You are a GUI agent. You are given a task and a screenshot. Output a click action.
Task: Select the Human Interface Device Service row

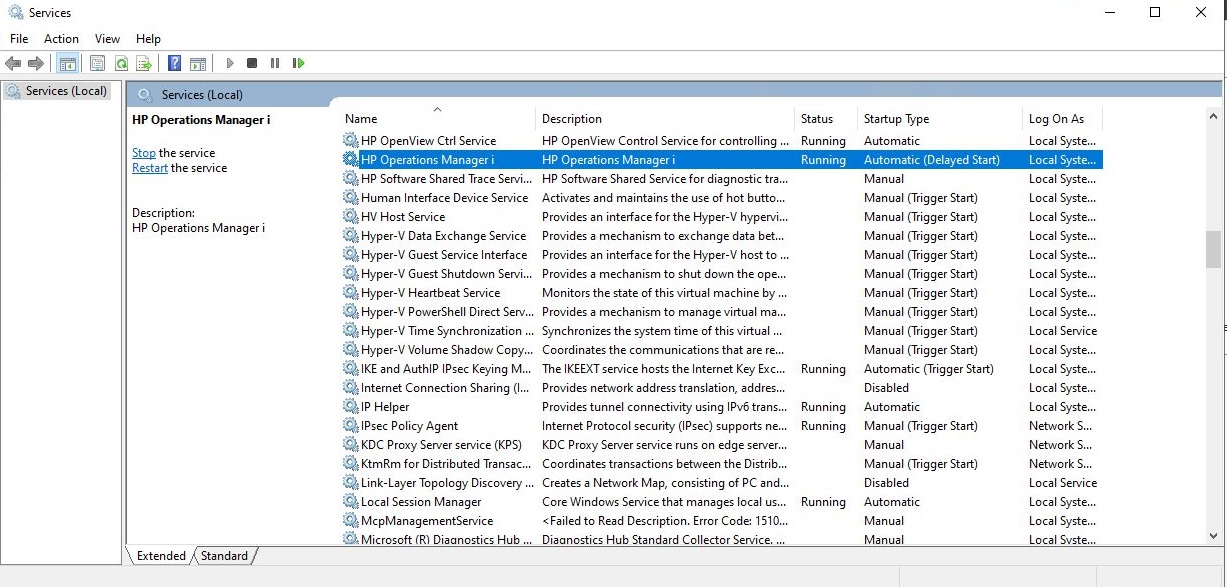(721, 198)
